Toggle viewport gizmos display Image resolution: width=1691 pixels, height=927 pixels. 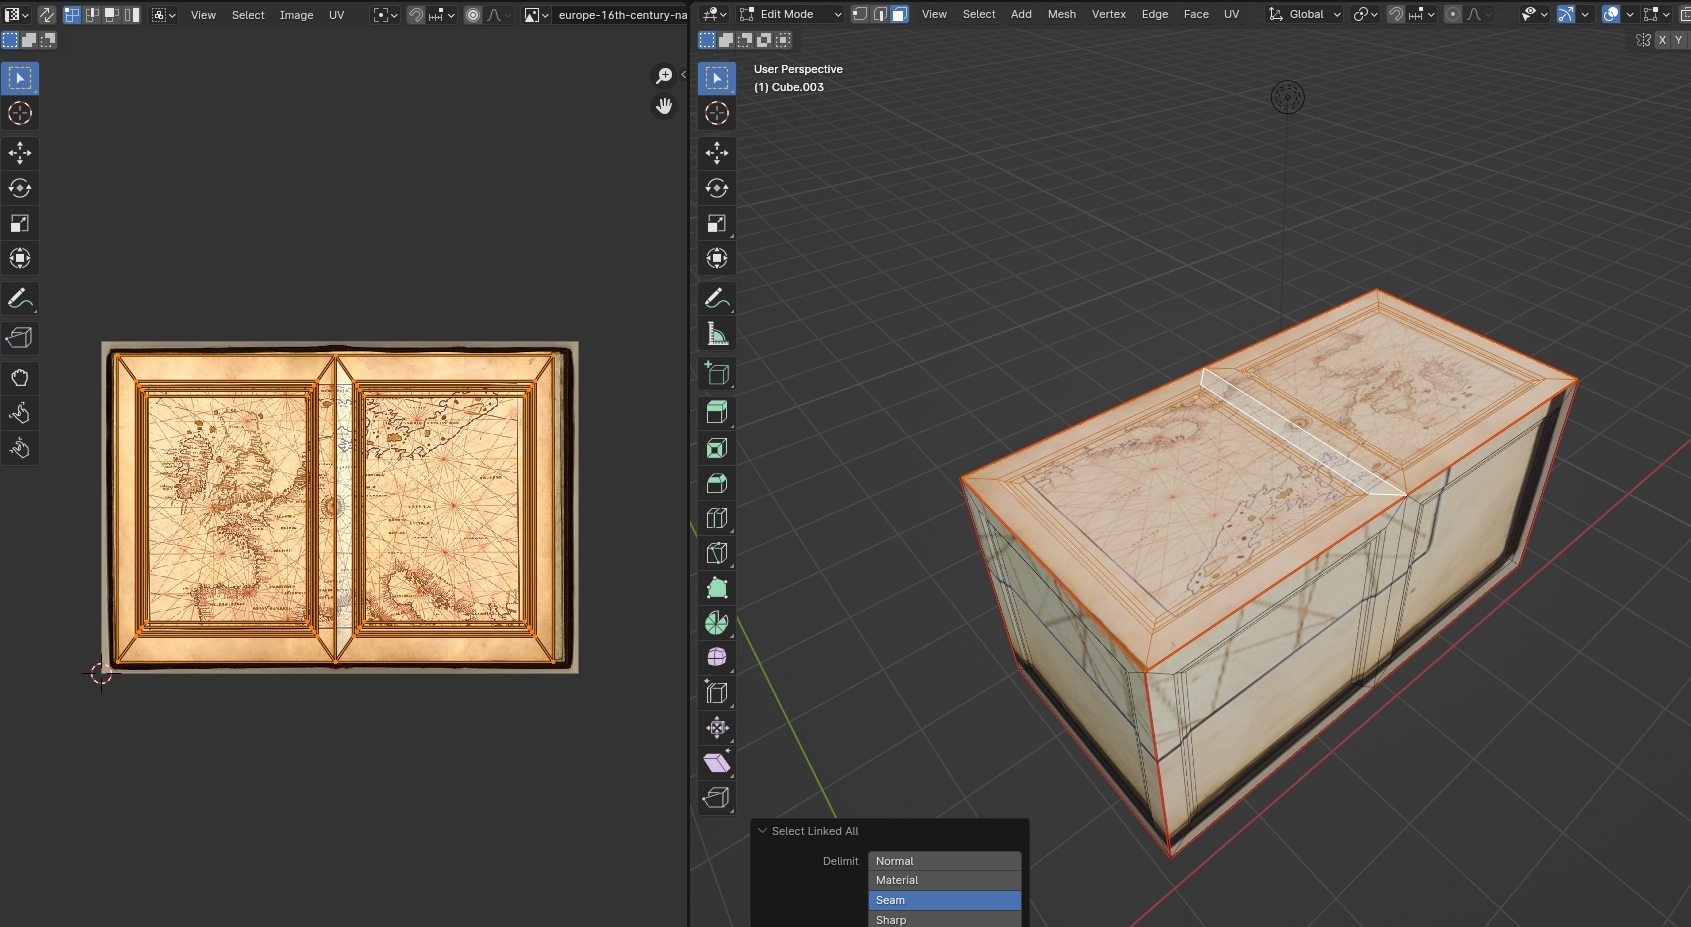tap(1566, 14)
